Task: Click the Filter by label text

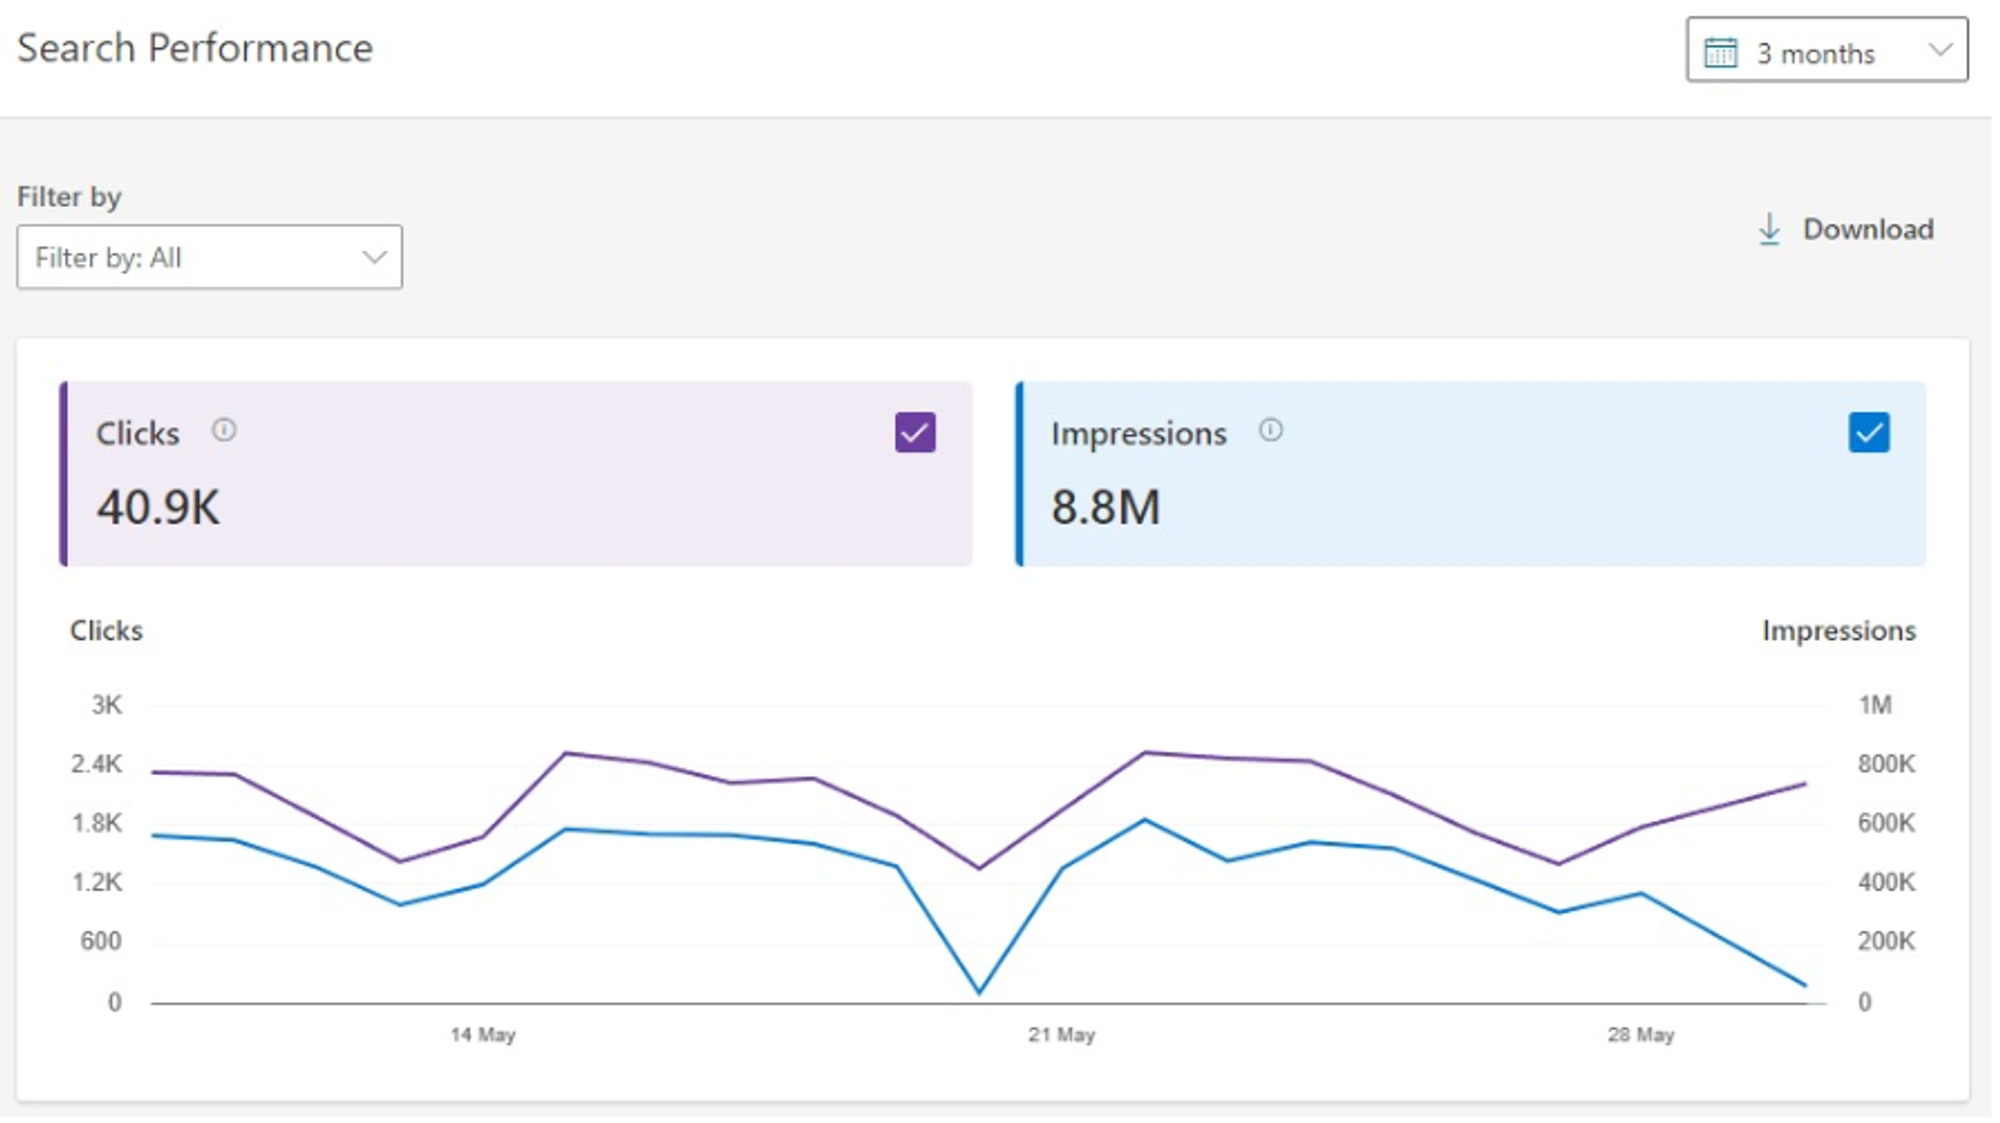Action: coord(69,197)
